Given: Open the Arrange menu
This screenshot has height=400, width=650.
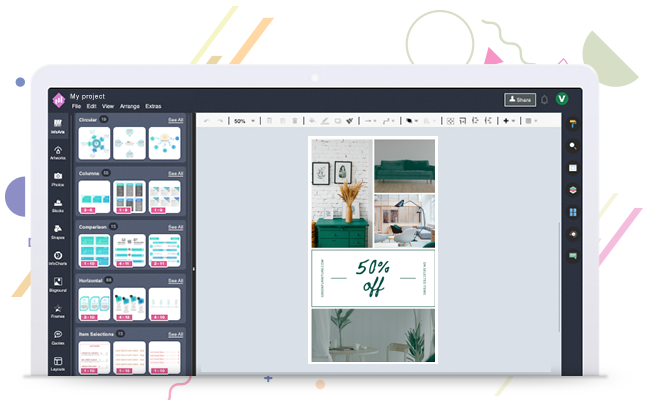Looking at the screenshot, I should [x=129, y=106].
